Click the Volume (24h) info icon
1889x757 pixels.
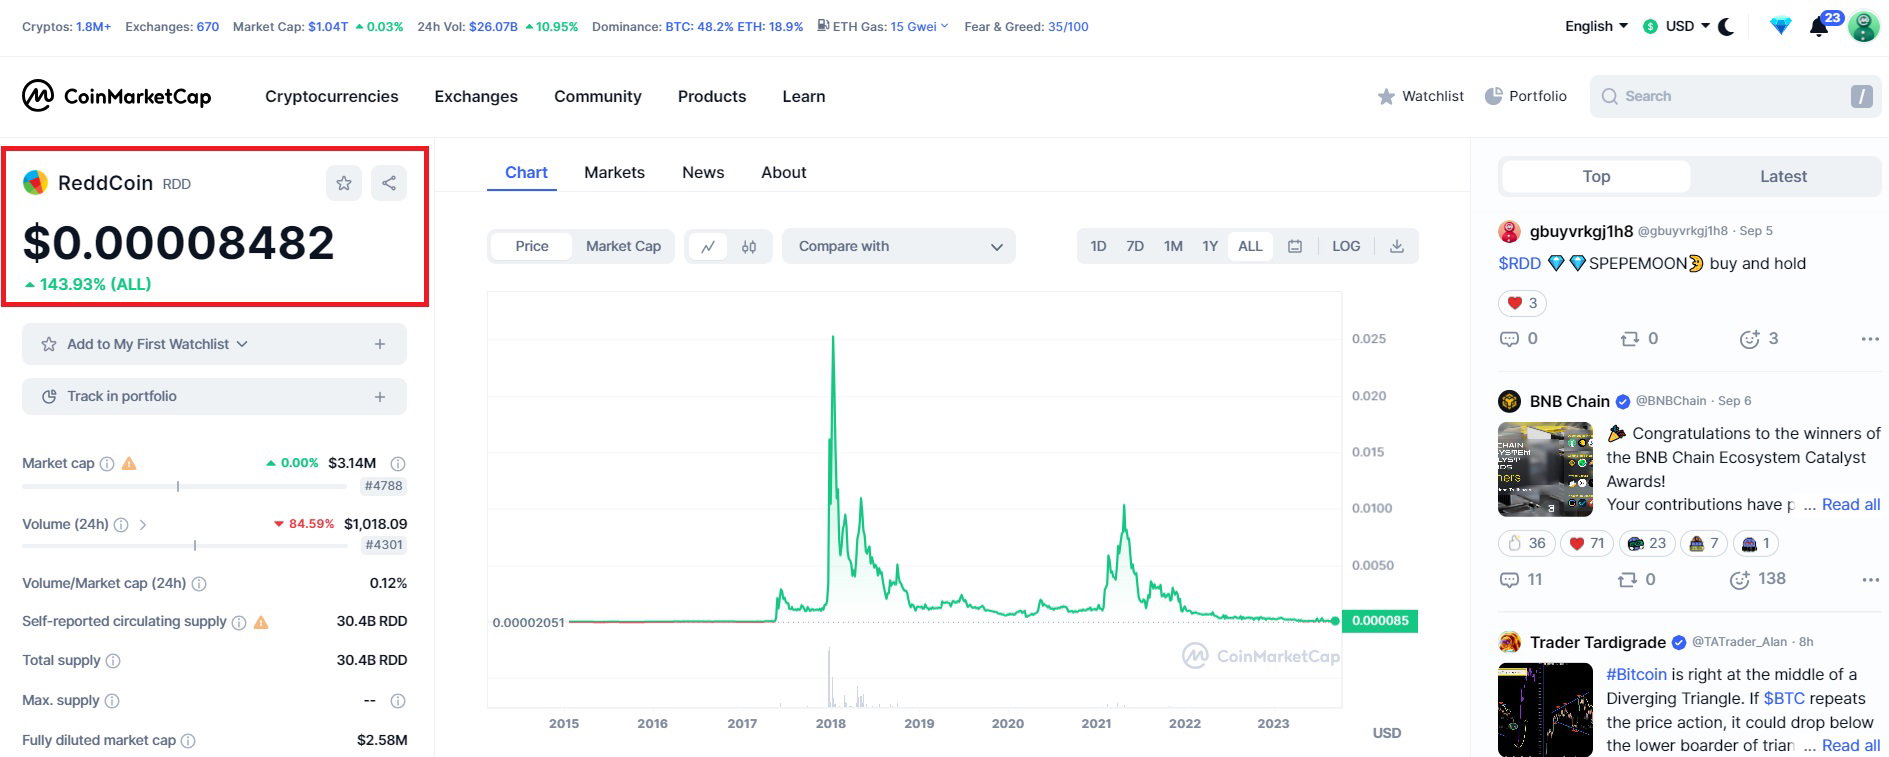tap(121, 525)
